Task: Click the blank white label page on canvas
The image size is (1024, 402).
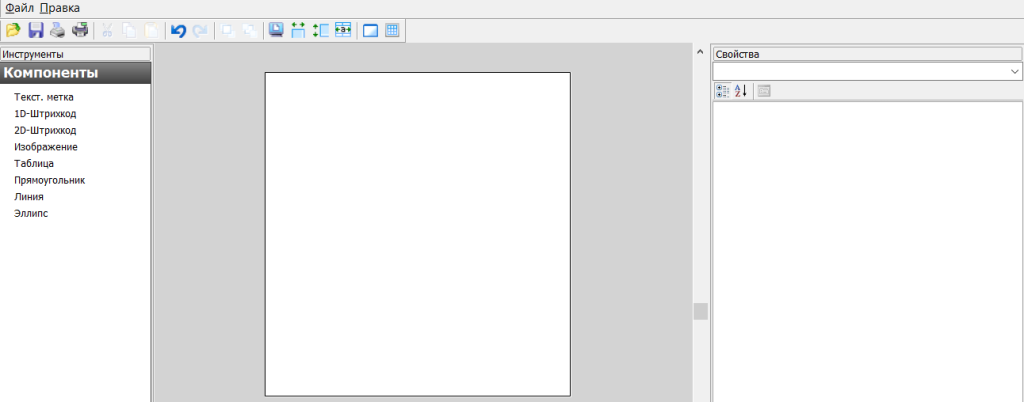Action: coord(418,234)
